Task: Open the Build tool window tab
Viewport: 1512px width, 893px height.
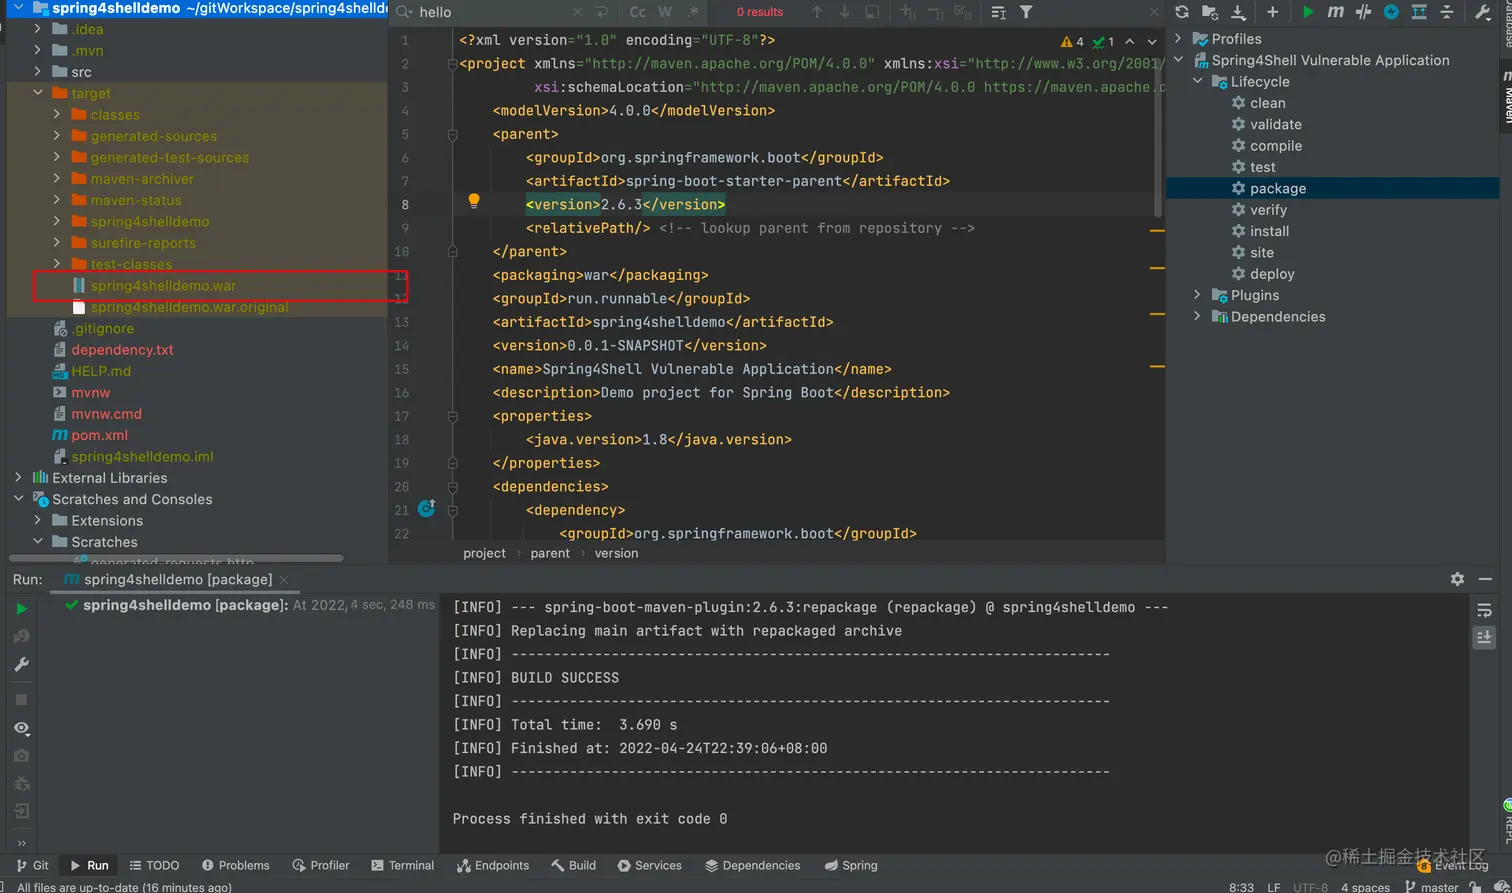Action: pyautogui.click(x=573, y=865)
